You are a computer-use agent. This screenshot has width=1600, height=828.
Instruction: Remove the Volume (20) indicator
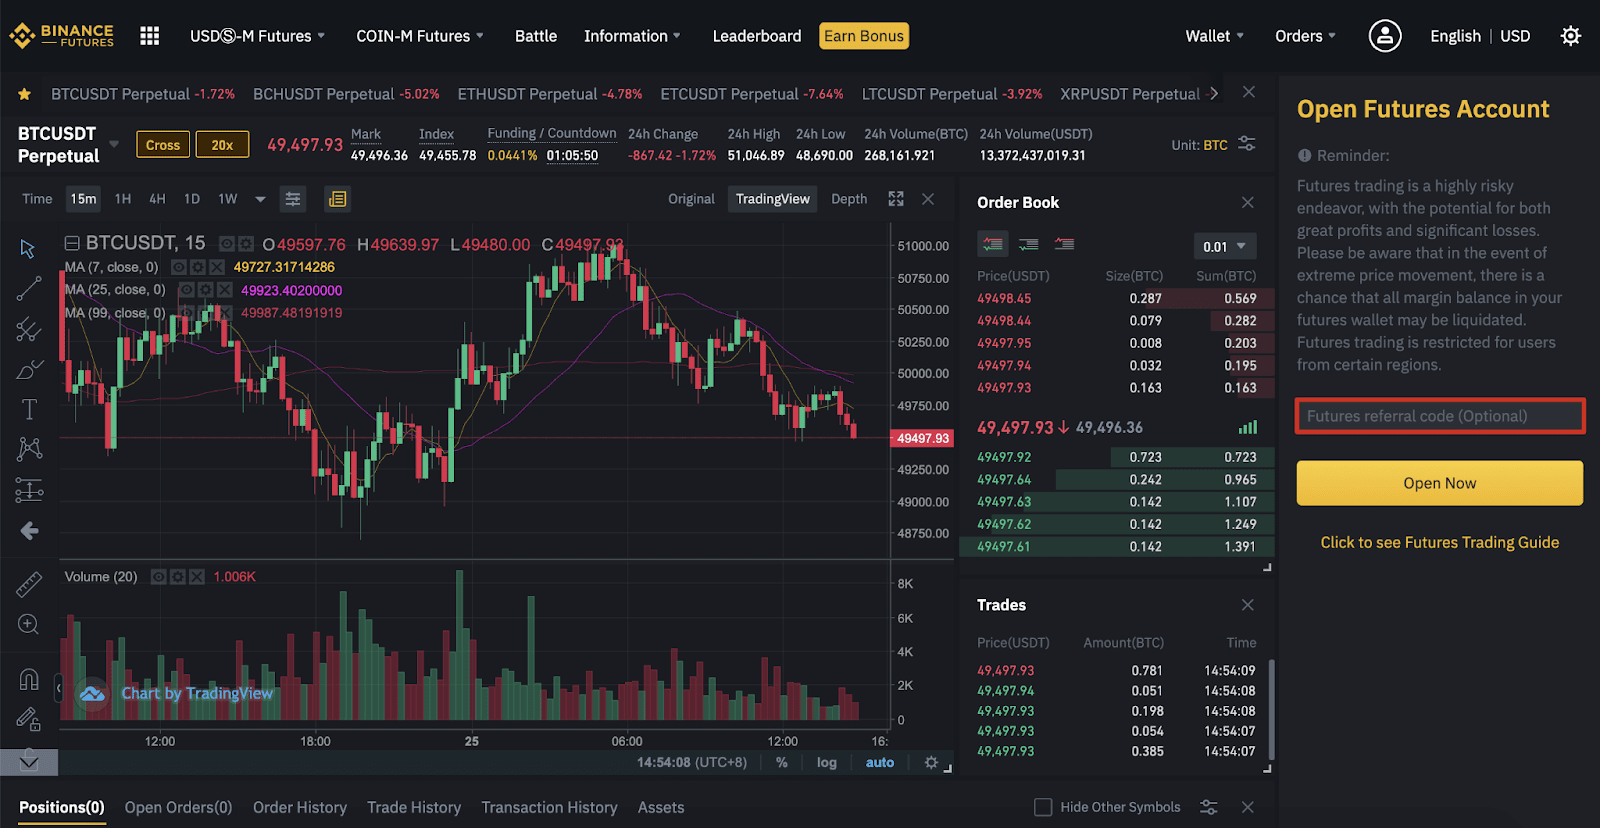[x=196, y=577]
